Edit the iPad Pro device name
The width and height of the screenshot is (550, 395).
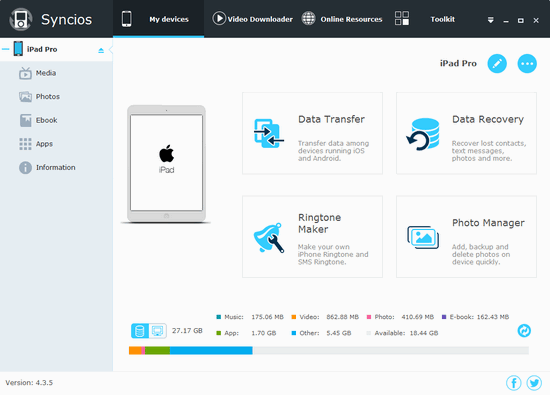tap(497, 63)
